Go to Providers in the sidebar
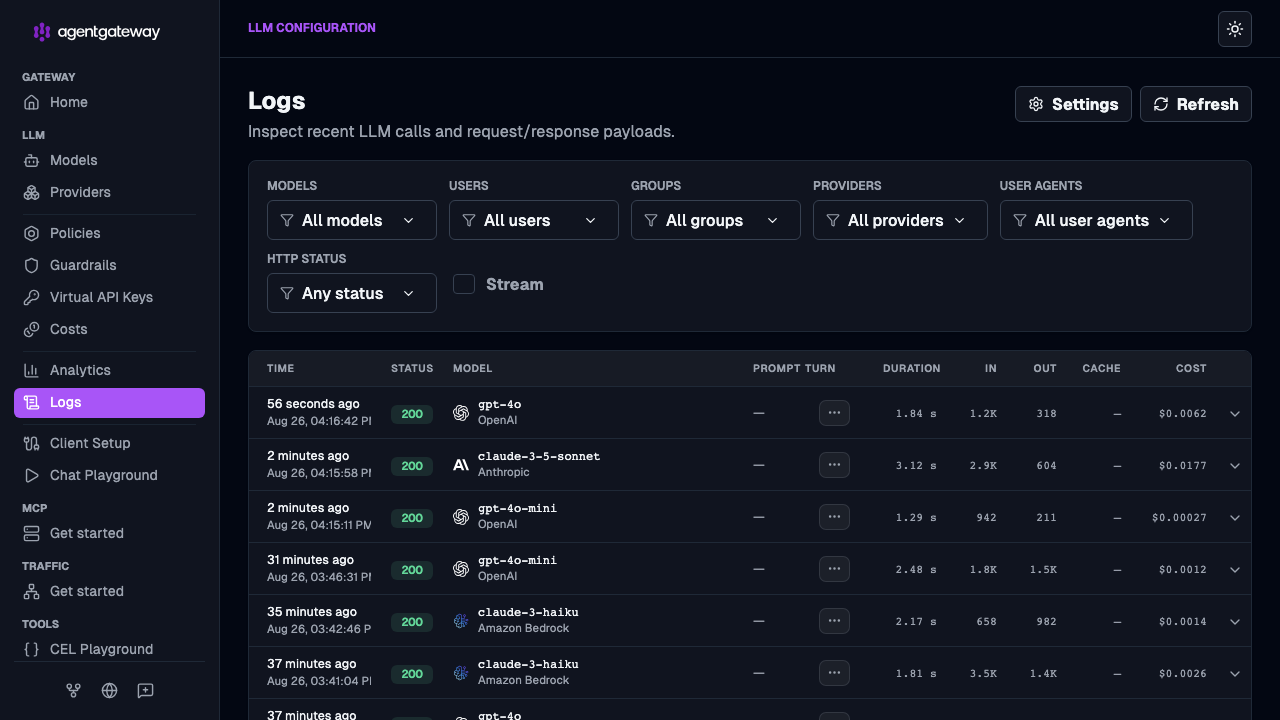Screen dimensions: 1280x720 tap(109, 192)
